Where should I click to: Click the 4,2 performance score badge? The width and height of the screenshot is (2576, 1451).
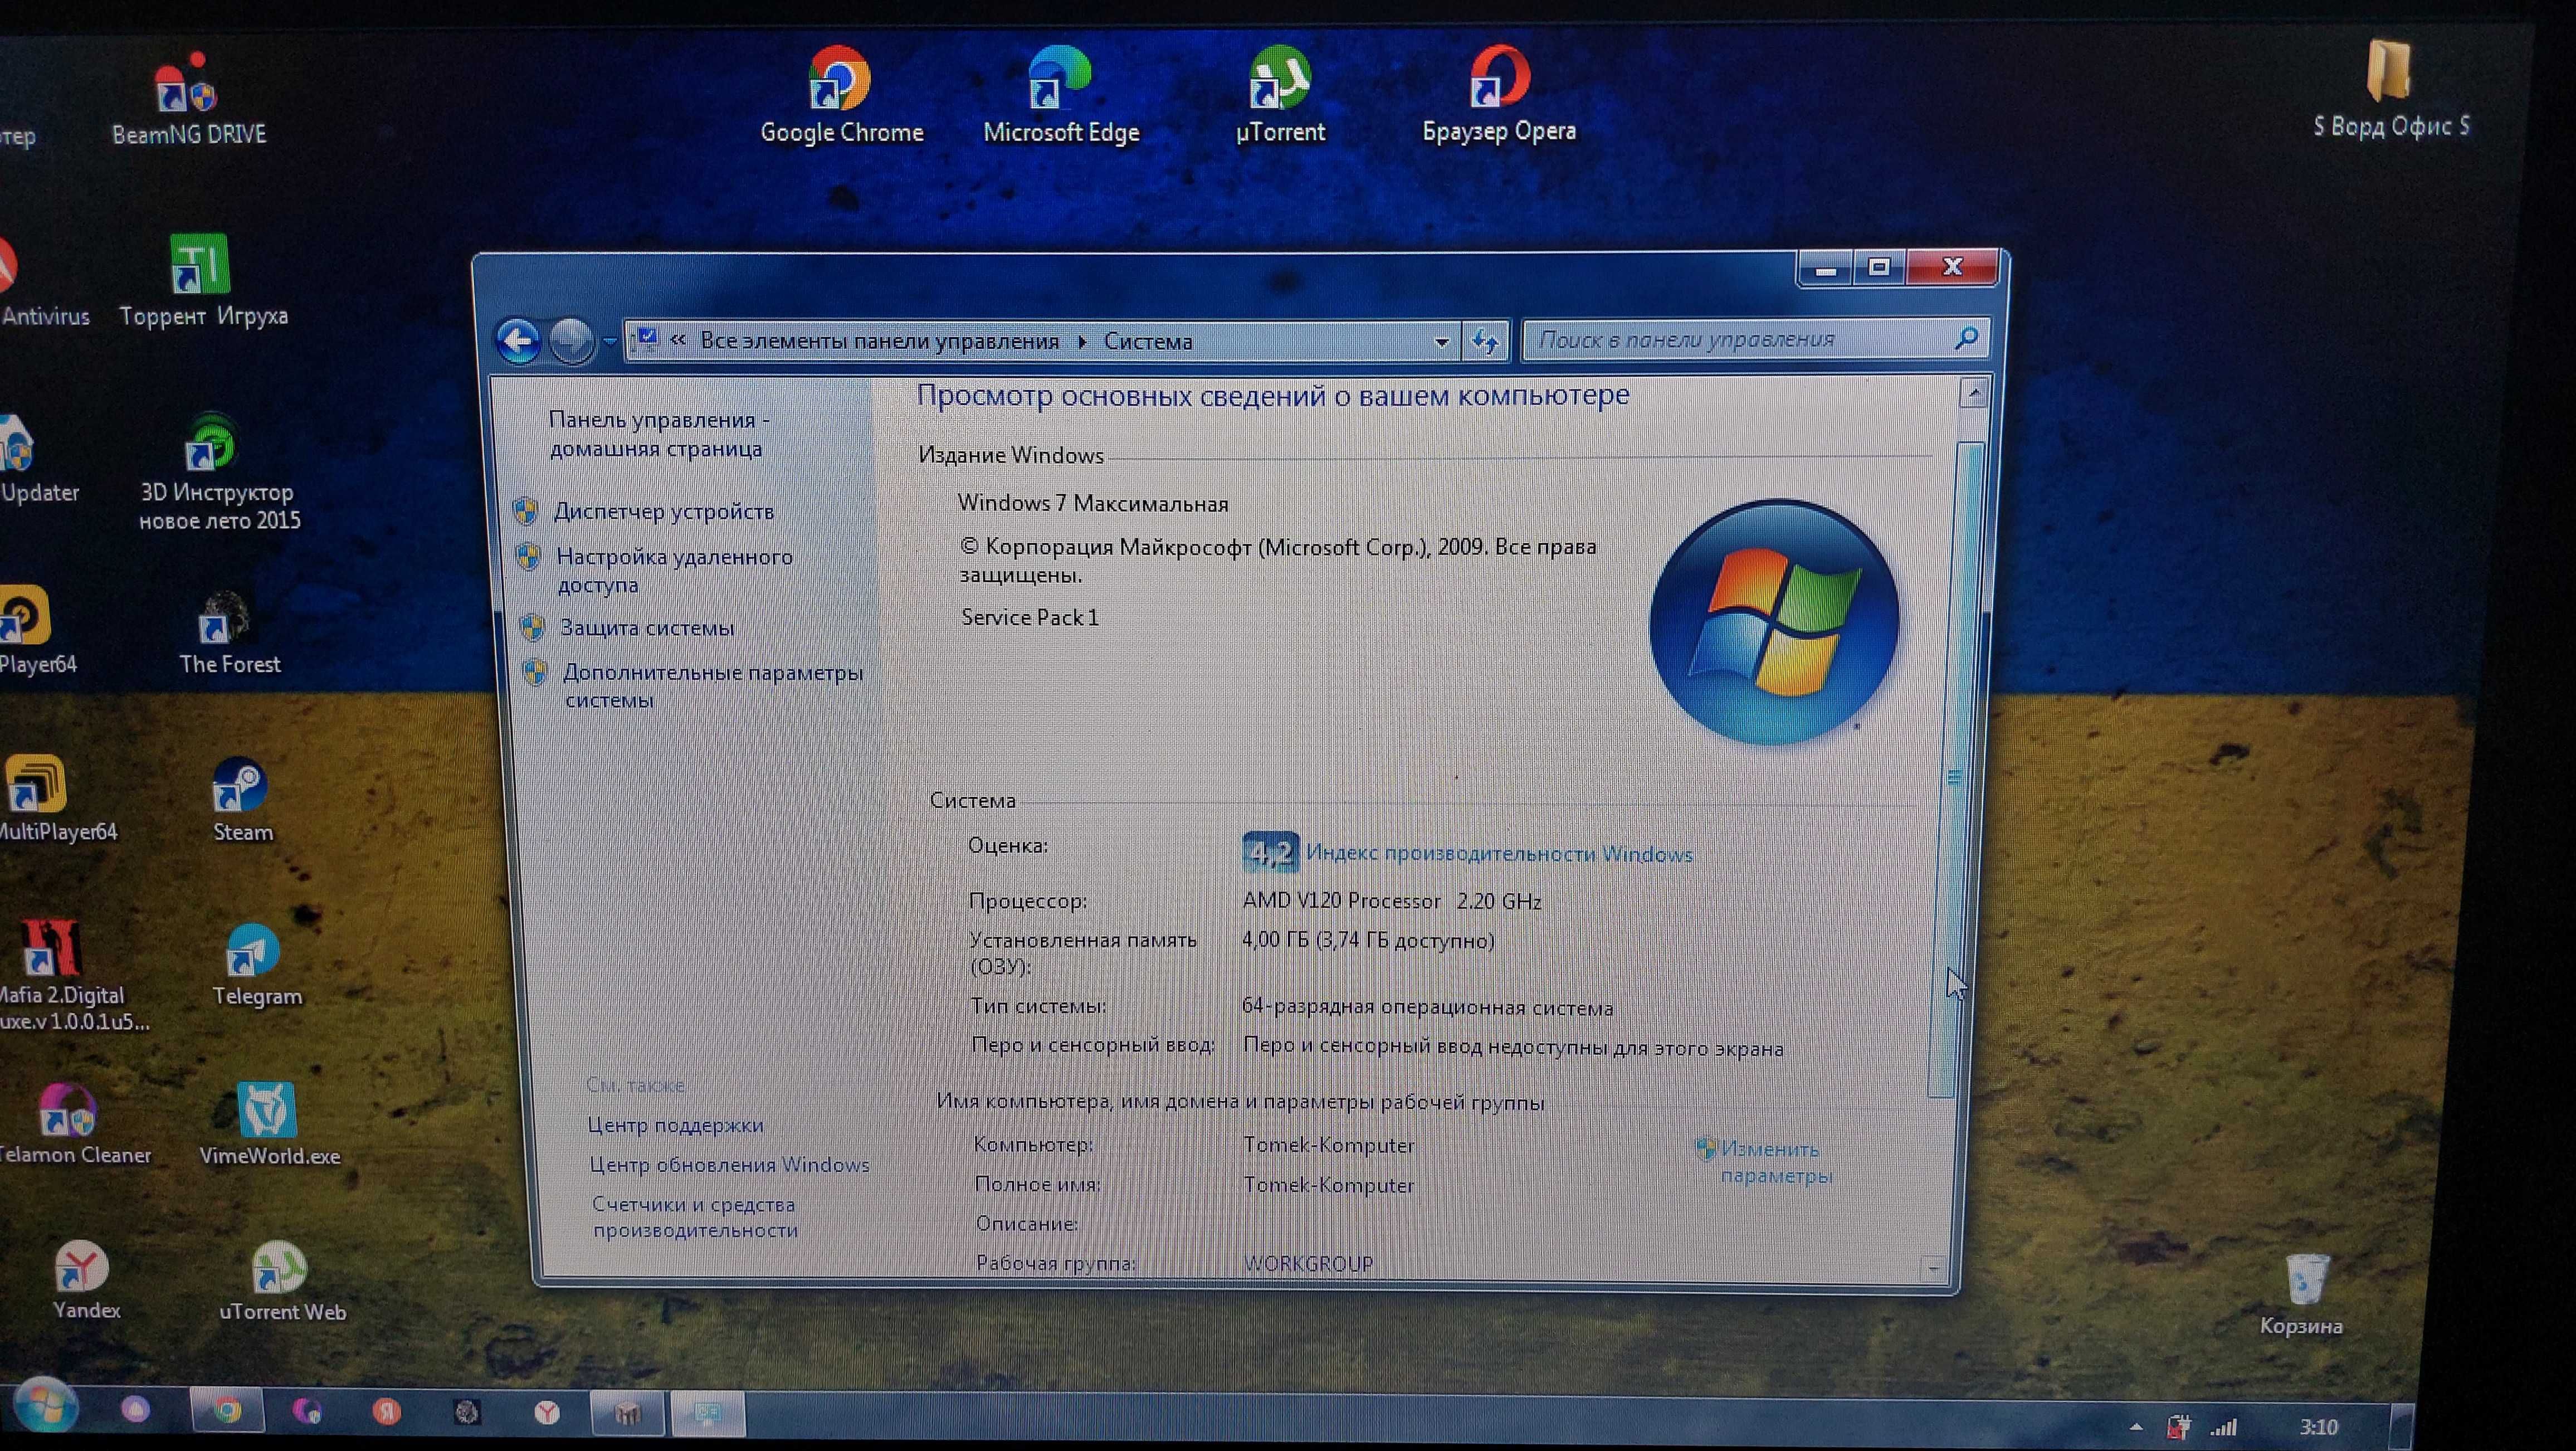pyautogui.click(x=1270, y=852)
